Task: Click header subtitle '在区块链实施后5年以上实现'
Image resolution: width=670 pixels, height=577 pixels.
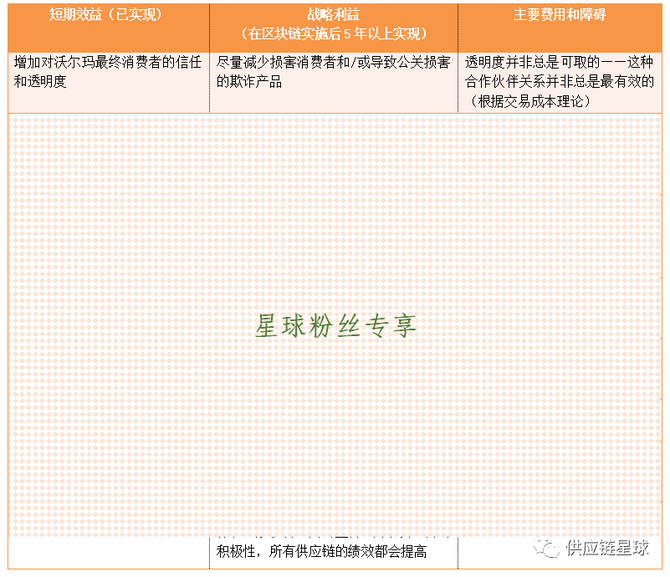Action: [x=333, y=34]
